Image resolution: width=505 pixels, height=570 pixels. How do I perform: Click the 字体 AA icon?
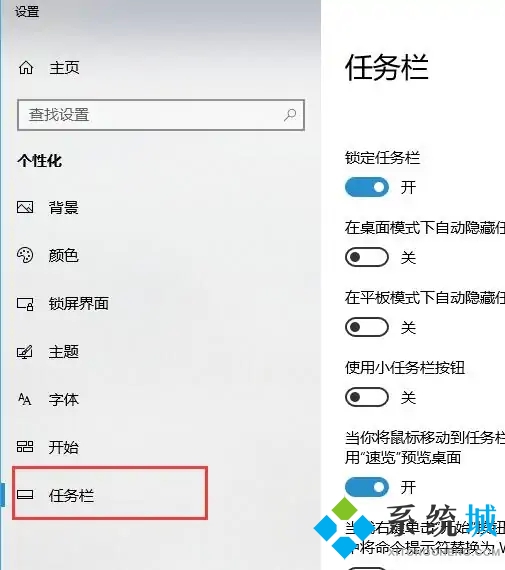(x=25, y=399)
